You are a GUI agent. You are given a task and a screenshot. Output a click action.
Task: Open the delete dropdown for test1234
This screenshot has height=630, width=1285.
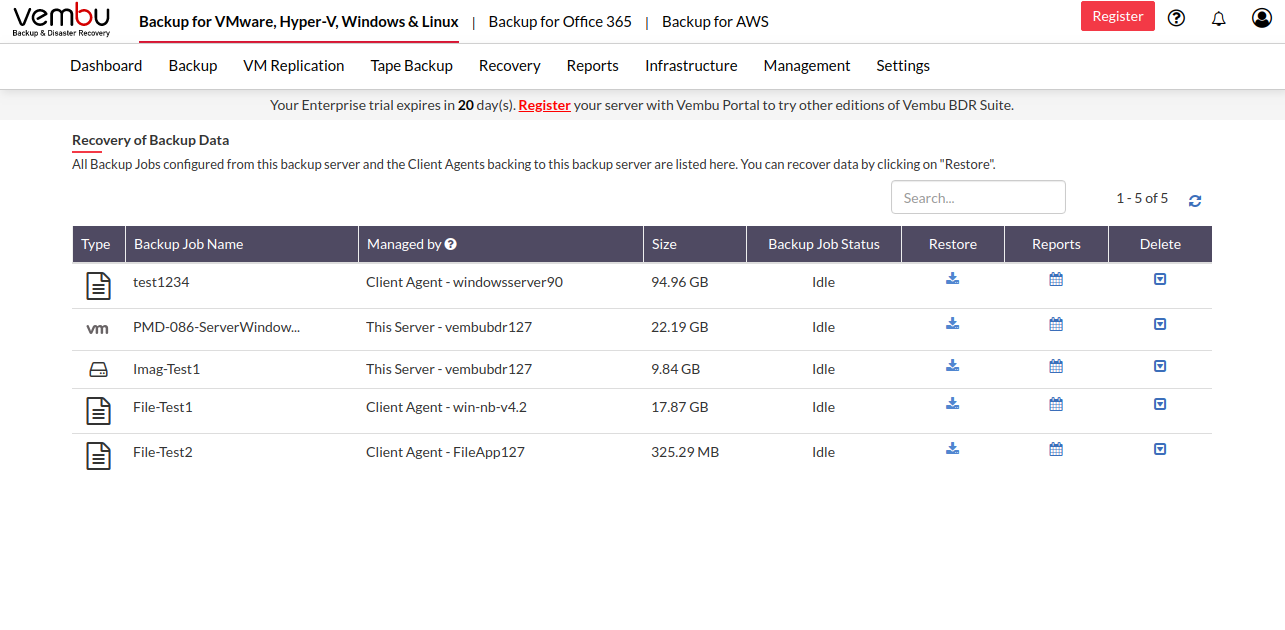[x=1160, y=279]
